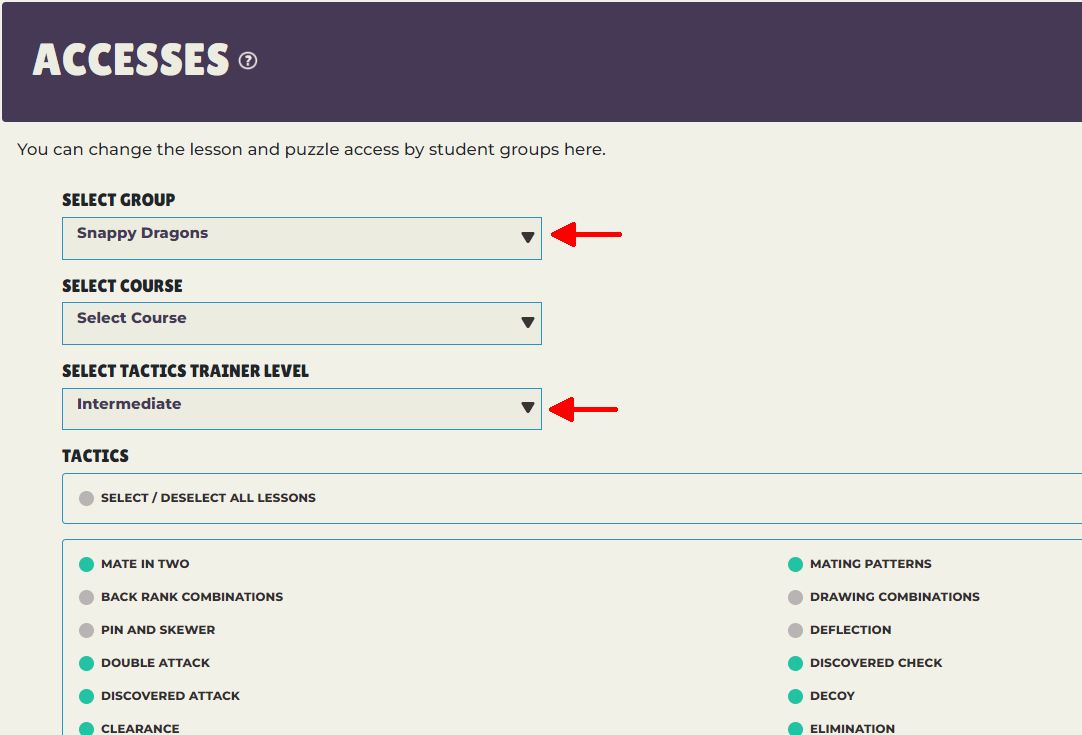Disable the Mate in Two lesson
This screenshot has width=1082, height=735.
click(87, 564)
